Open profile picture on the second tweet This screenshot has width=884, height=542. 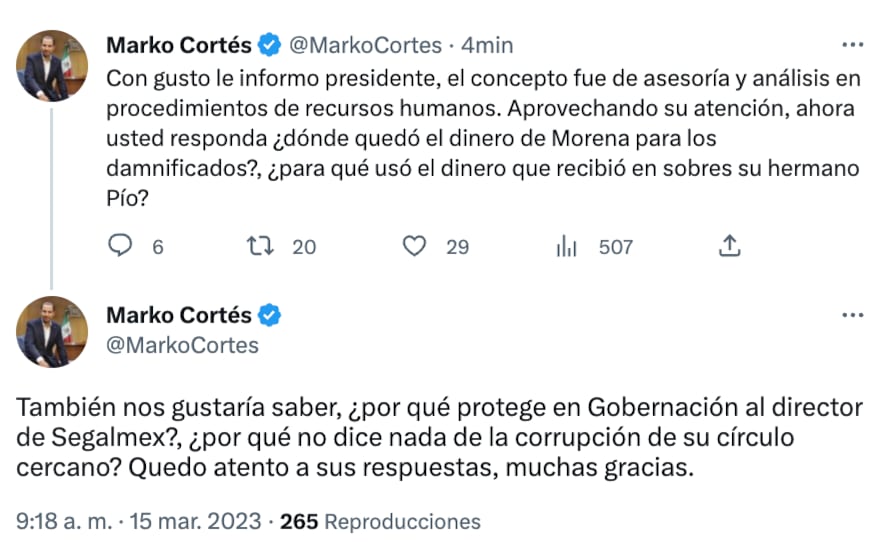pos(51,331)
